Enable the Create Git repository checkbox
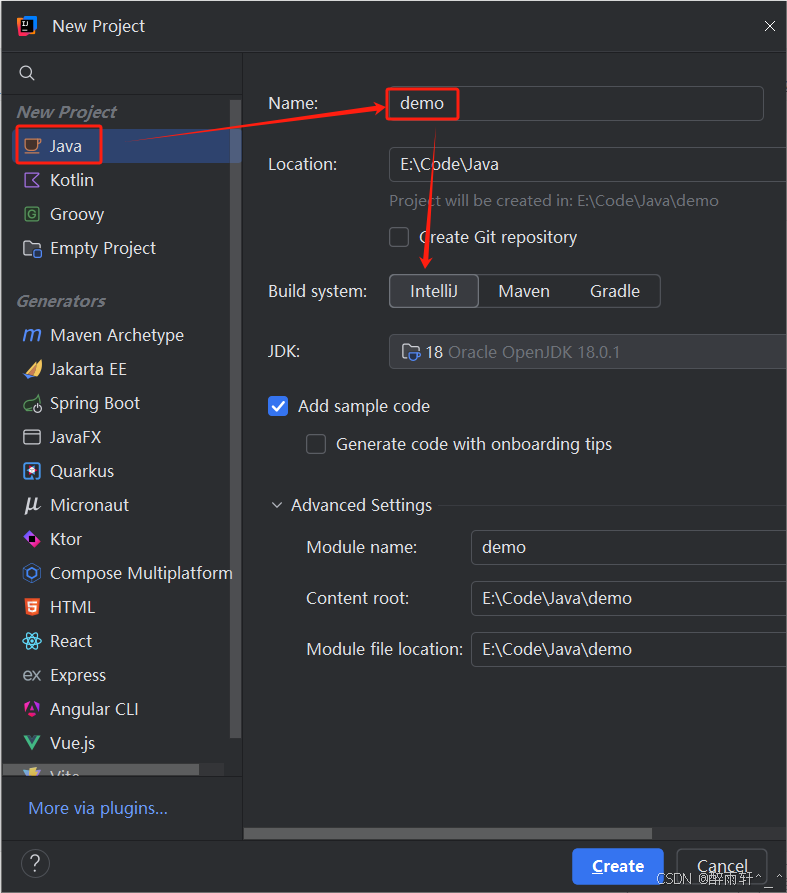Viewport: 787px width, 893px height. coord(399,237)
